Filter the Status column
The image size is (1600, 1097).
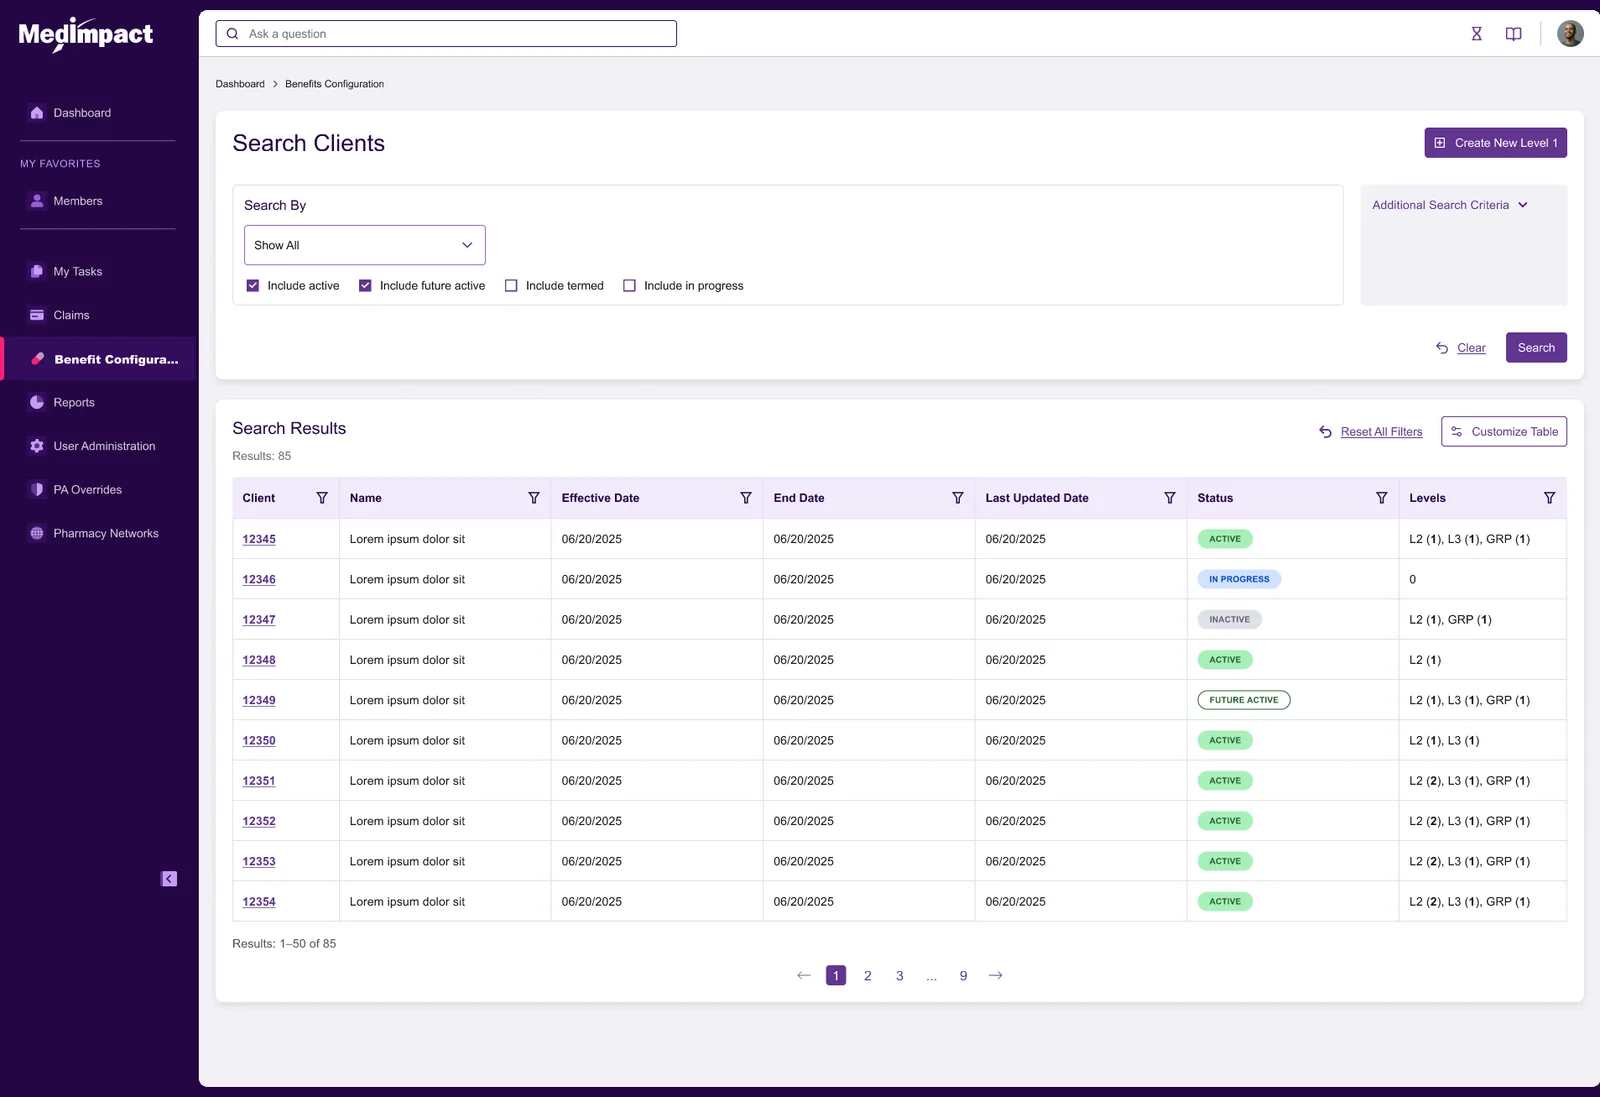click(1382, 498)
